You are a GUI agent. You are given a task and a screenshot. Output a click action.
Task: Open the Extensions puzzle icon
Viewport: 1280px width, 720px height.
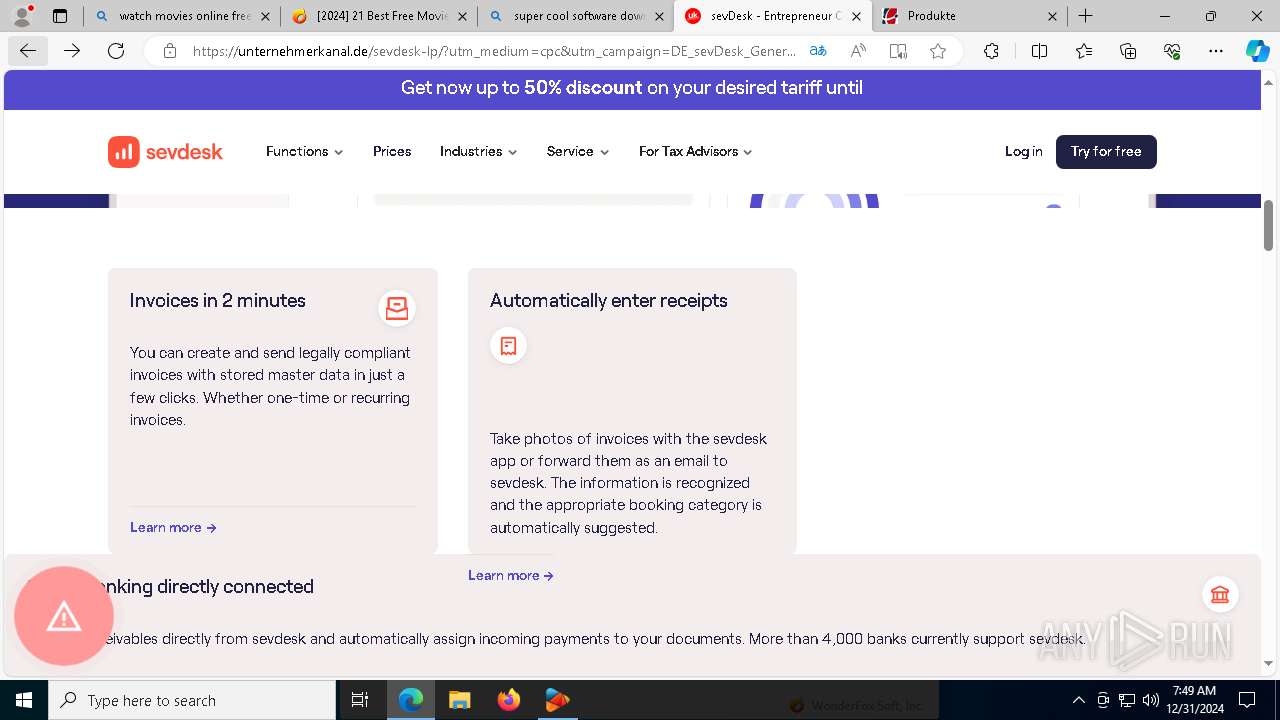991,51
